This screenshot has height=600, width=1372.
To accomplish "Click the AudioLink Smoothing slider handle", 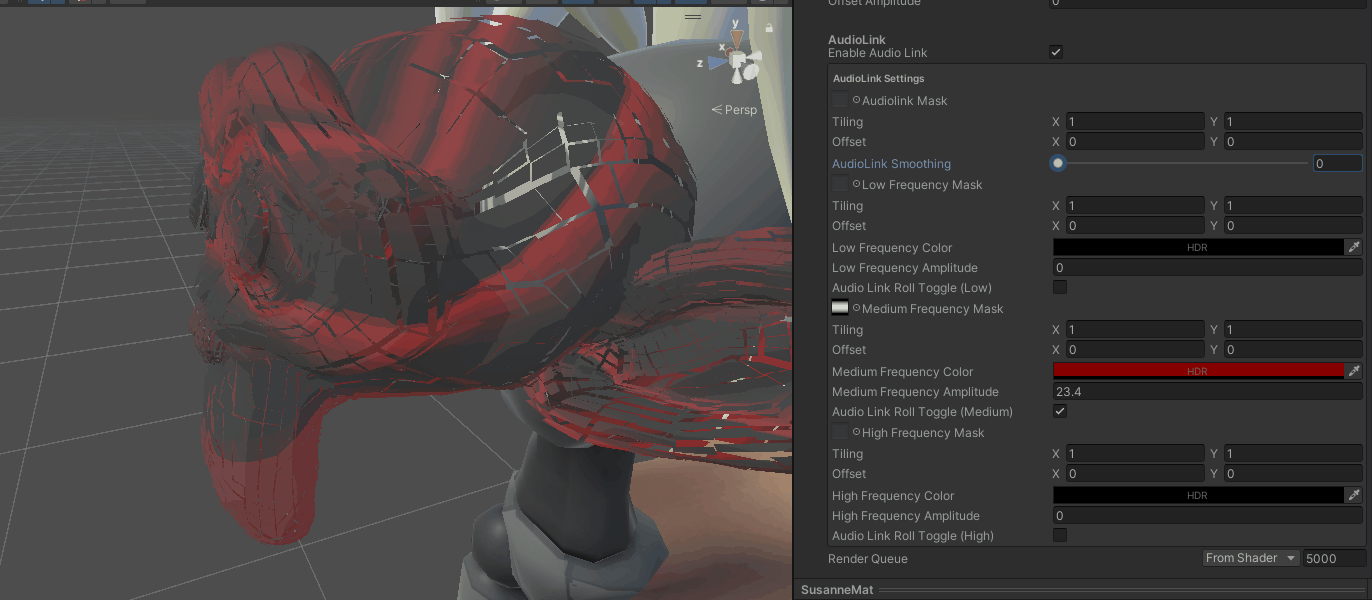I will [x=1058, y=163].
